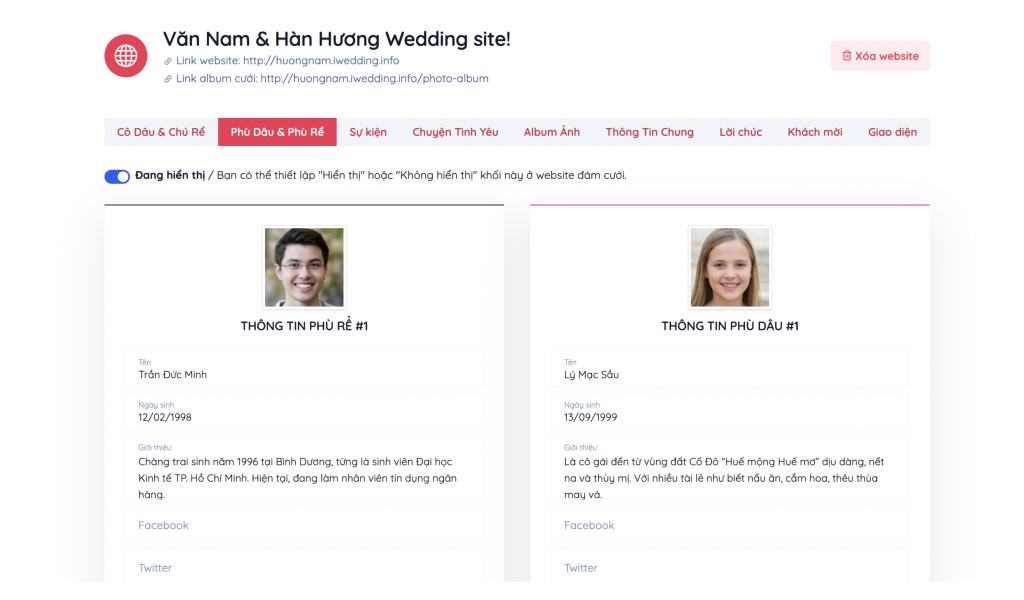Click the link icon before Link album cưới
Screen dimensions: 1024x600
pyautogui.click(x=166, y=78)
